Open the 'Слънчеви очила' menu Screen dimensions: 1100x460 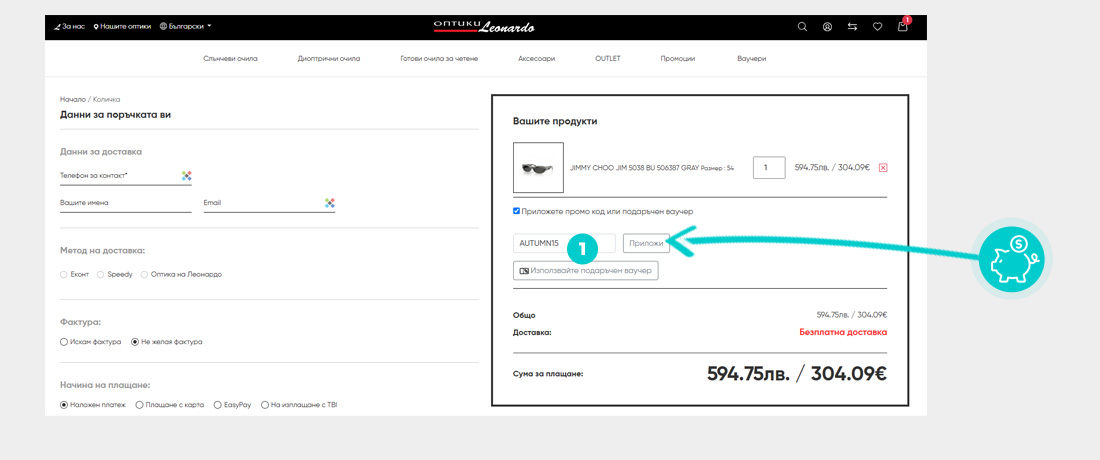[x=230, y=59]
